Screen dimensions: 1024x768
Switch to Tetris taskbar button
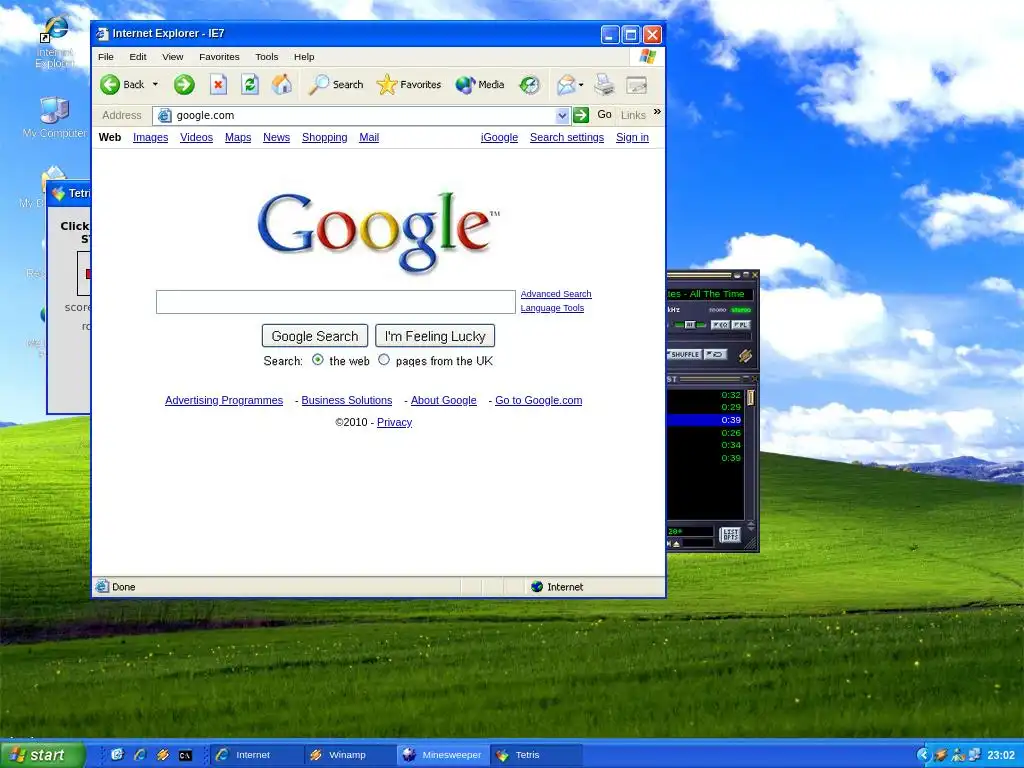click(536, 755)
